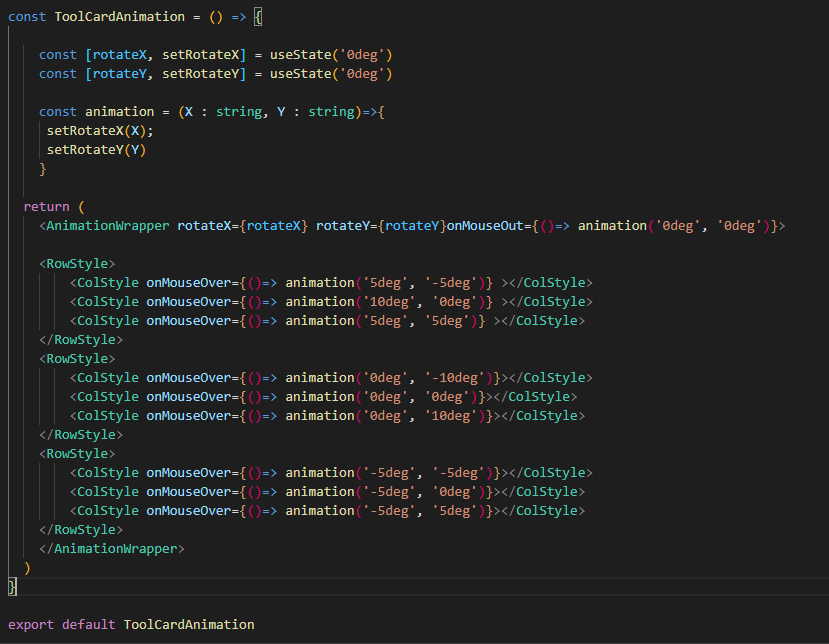The height and width of the screenshot is (644, 829).
Task: Click the ColStyle line with '-5deg', '5deg'
Action: pyautogui.click(x=327, y=511)
